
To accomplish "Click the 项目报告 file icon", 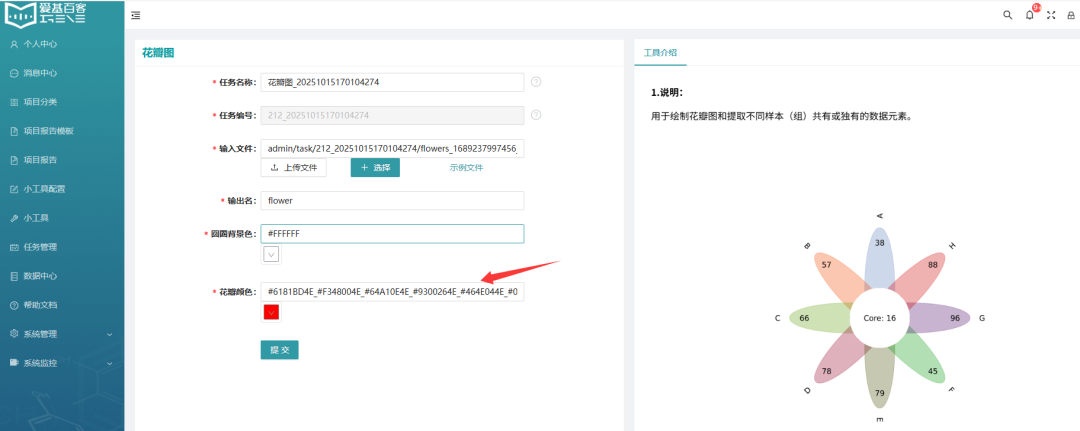I will (x=14, y=160).
